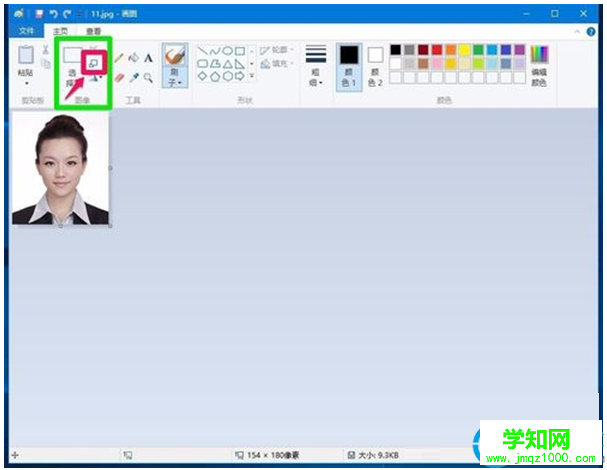Click the Paint app icon in title bar
This screenshot has width=607, height=470.
(x=19, y=14)
